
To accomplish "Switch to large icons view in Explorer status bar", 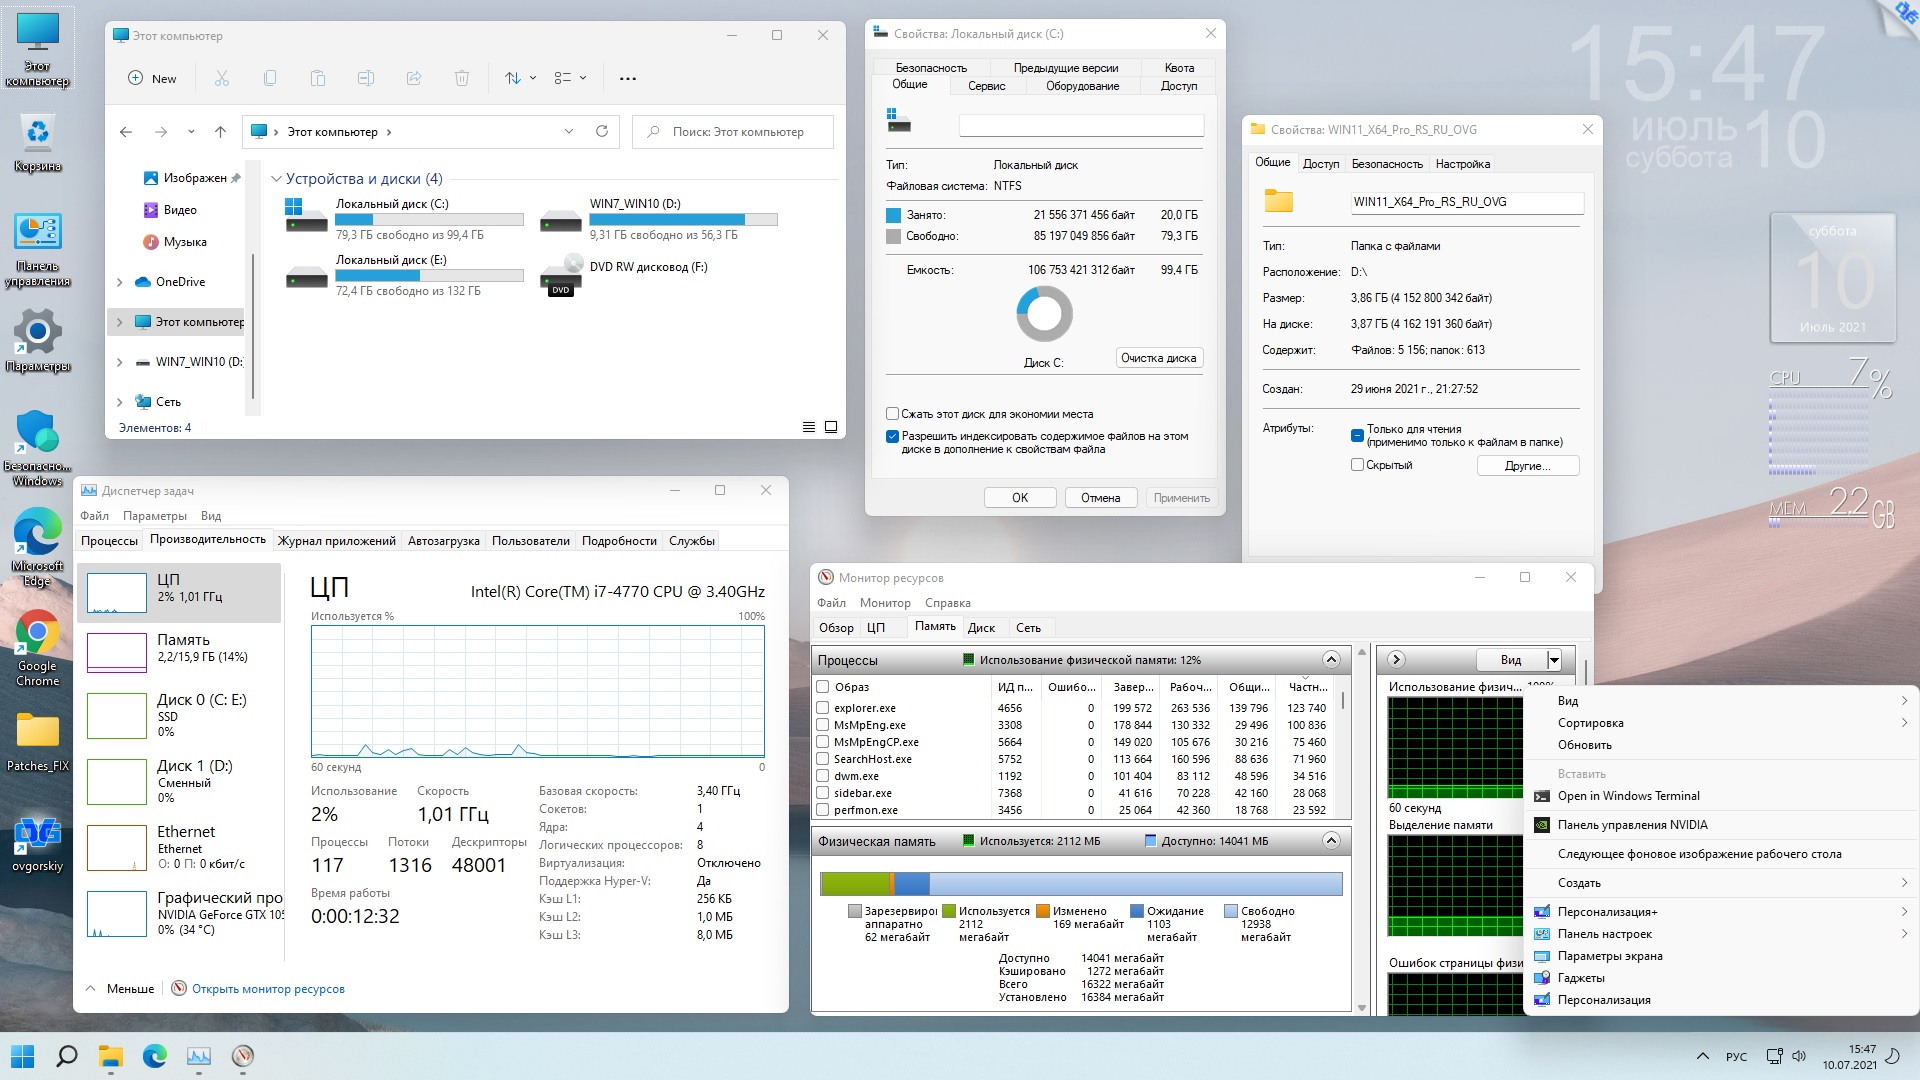I will coord(831,427).
